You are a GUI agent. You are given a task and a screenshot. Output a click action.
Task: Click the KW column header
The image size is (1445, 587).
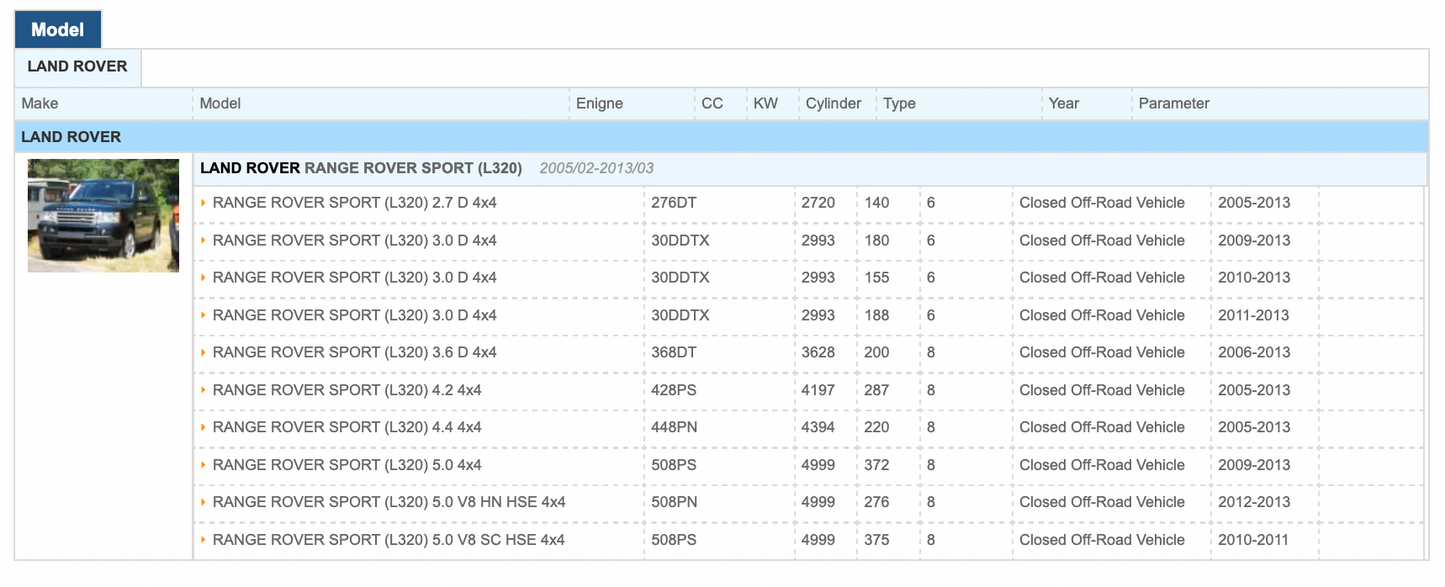765,104
